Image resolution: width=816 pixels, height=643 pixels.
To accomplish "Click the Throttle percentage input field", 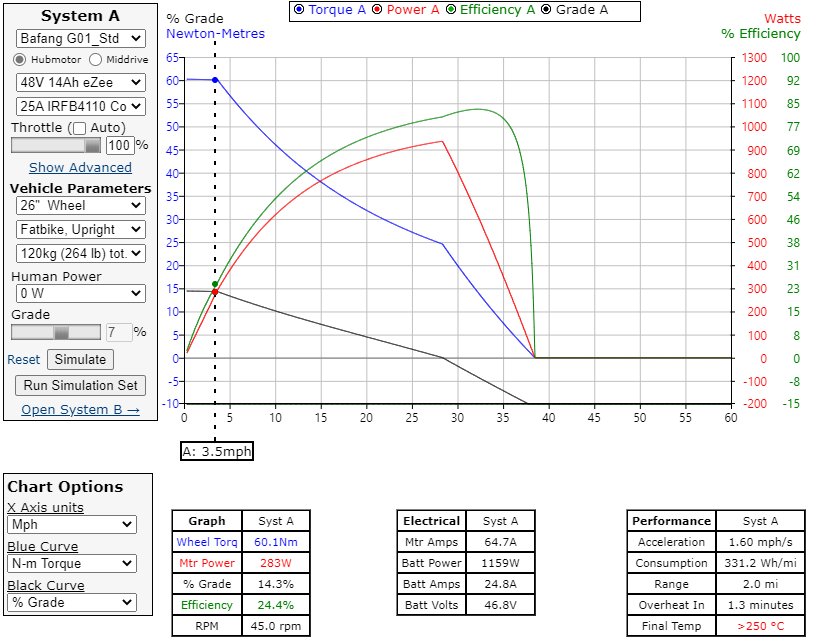I will [x=119, y=145].
